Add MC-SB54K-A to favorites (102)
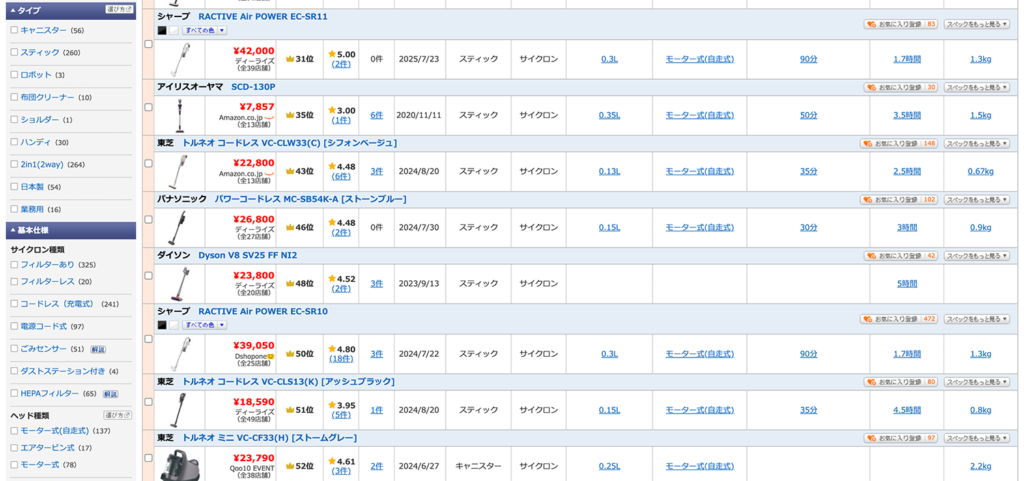The width and height of the screenshot is (1024, 481). pyautogui.click(x=899, y=200)
